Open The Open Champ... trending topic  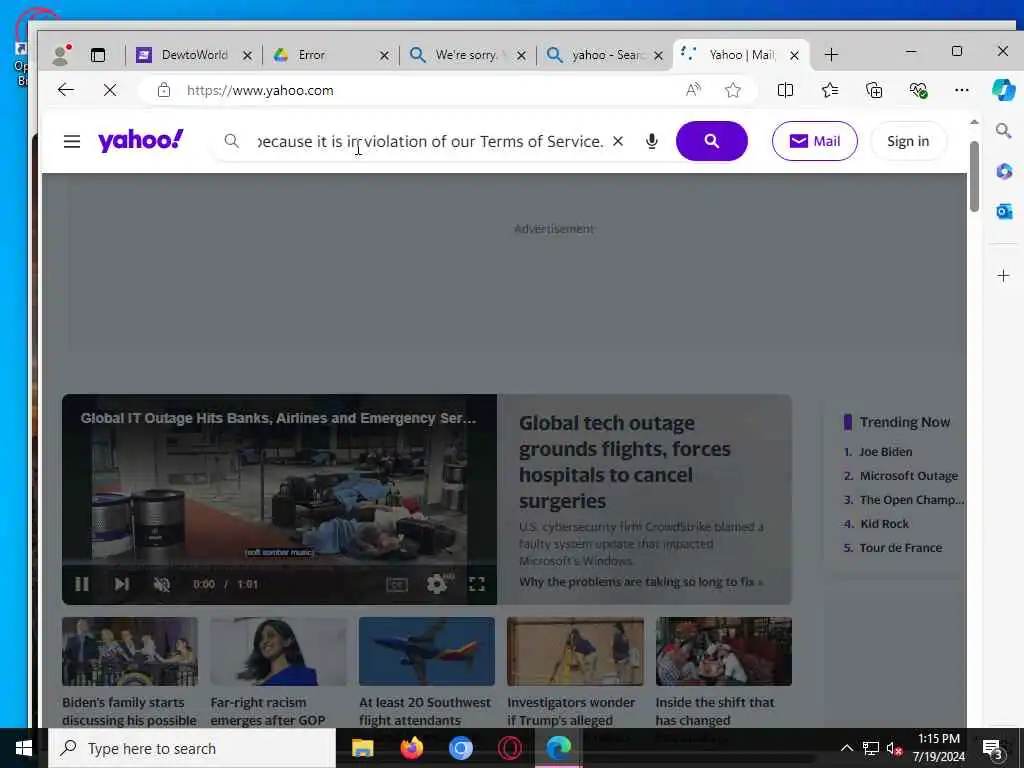[912, 500]
